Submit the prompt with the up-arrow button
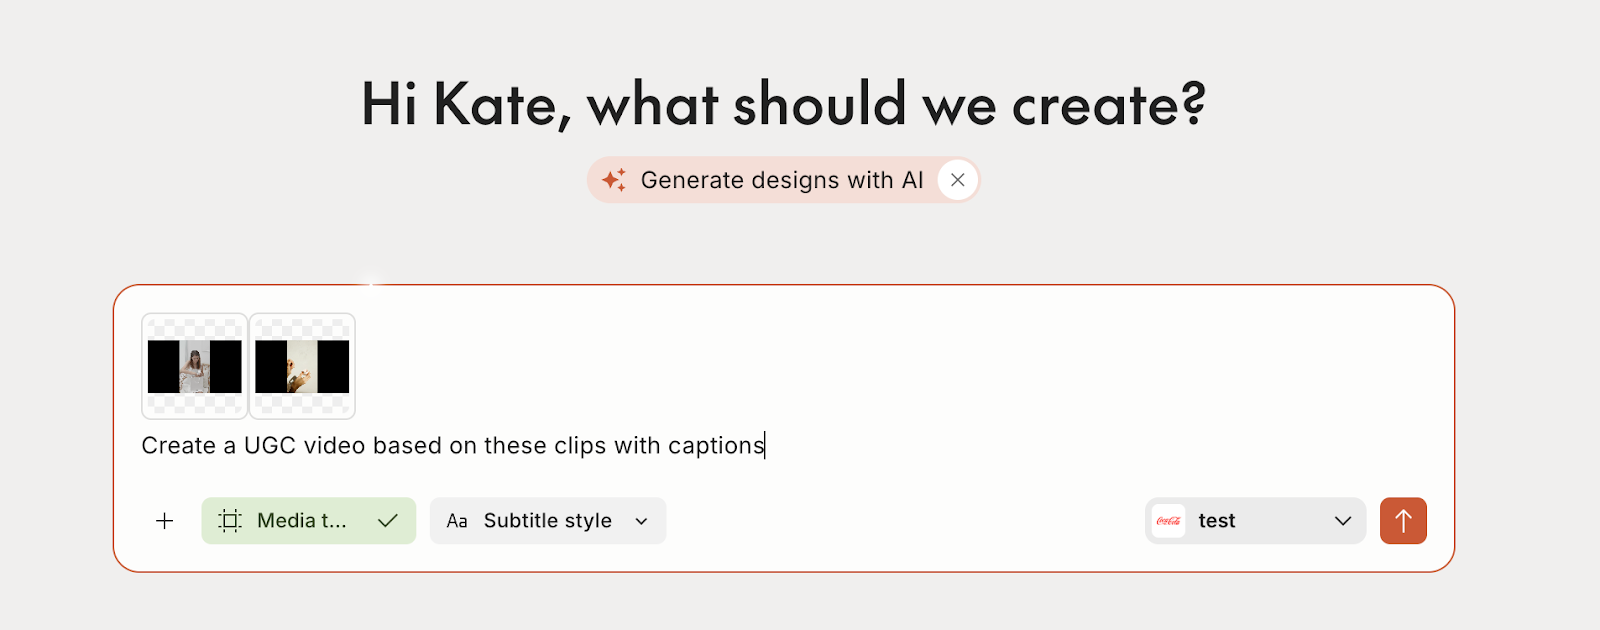This screenshot has width=1600, height=630. click(x=1403, y=521)
